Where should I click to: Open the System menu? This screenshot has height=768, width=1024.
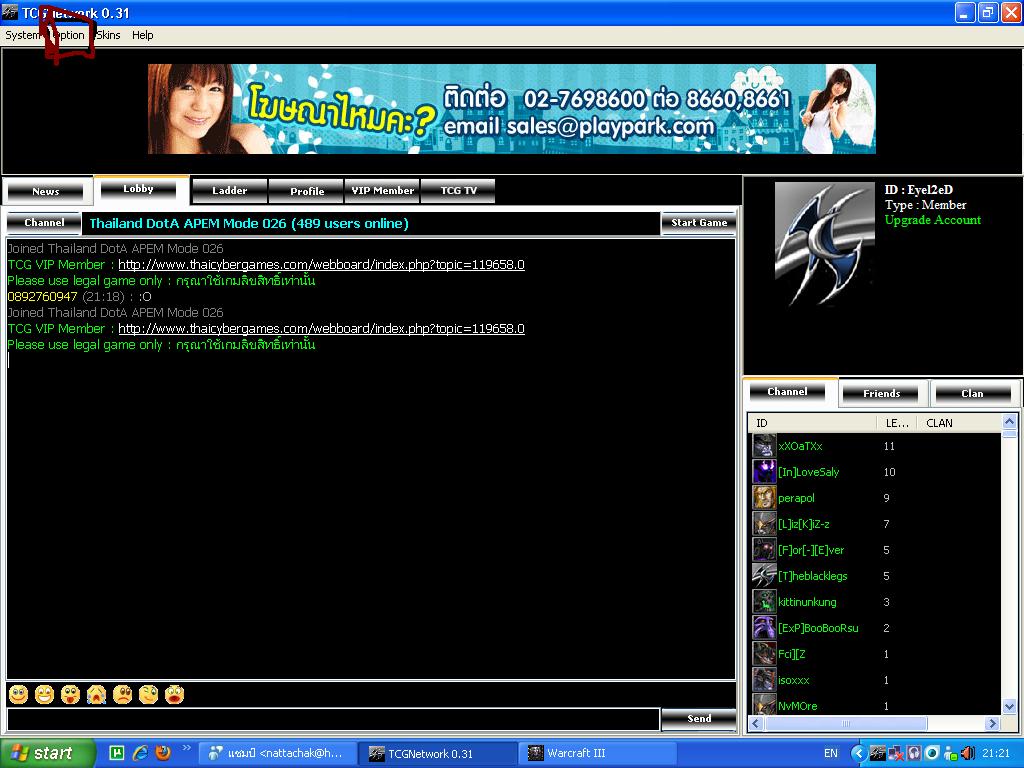pyautogui.click(x=22, y=35)
